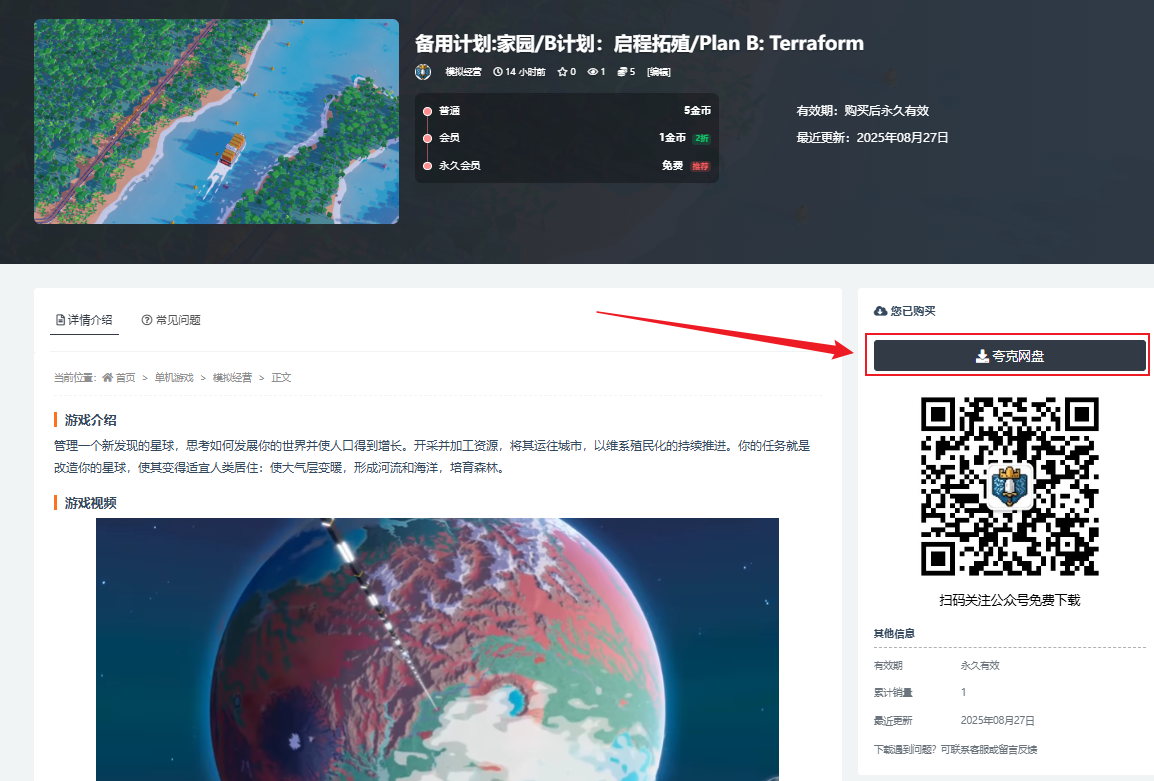Click the eye views icon
This screenshot has width=1154, height=781.
click(x=593, y=72)
